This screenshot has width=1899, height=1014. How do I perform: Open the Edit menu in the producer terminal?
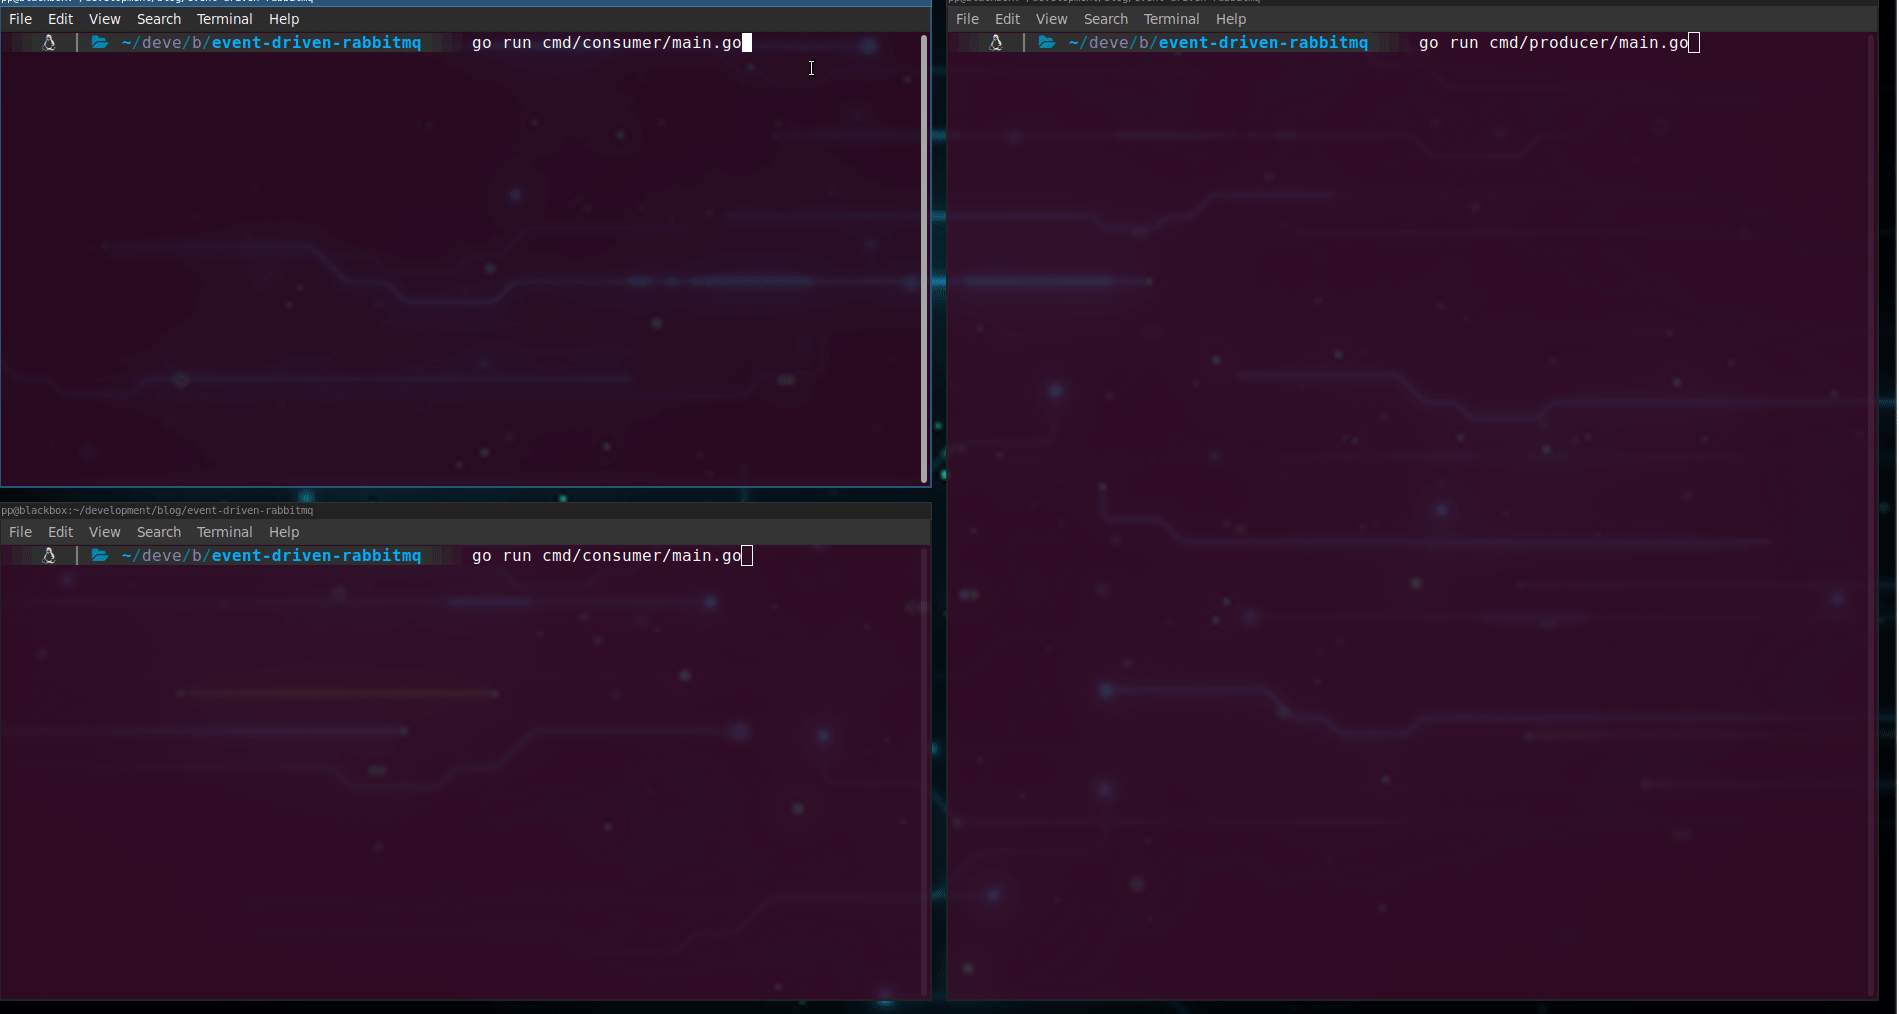[1007, 19]
